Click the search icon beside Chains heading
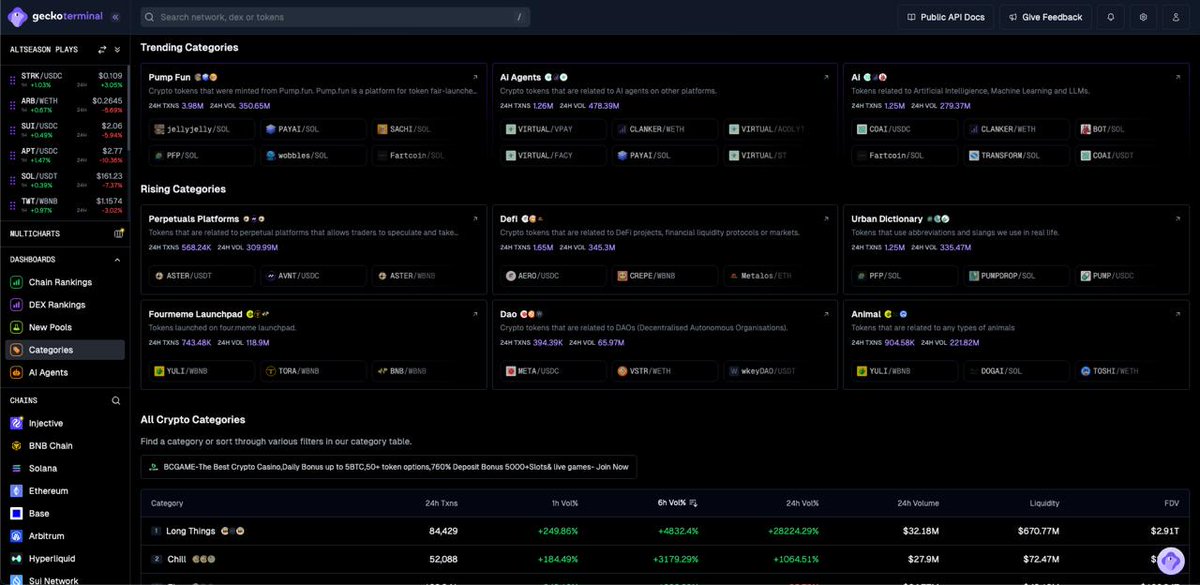 point(116,400)
